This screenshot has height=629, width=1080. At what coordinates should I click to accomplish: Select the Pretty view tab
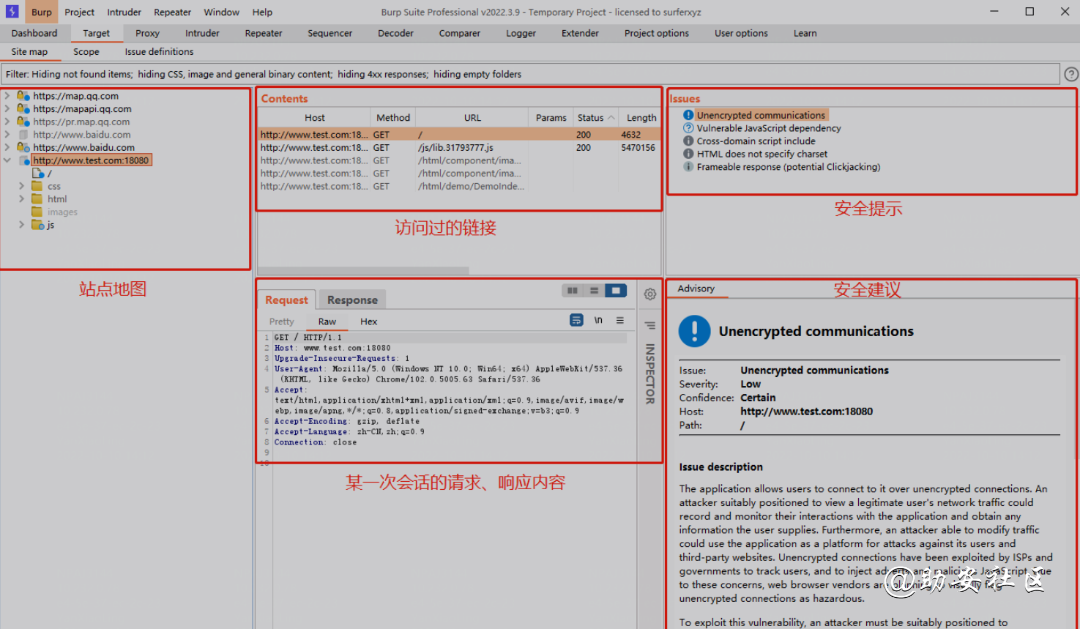pos(281,321)
